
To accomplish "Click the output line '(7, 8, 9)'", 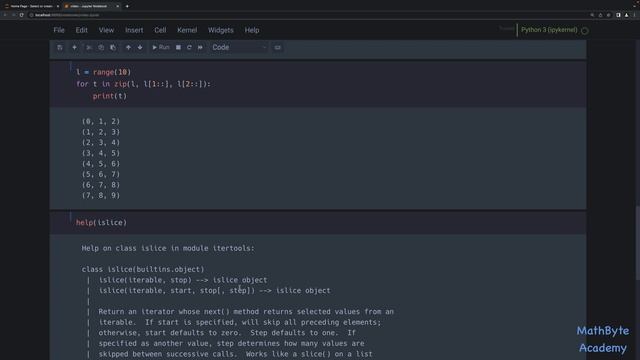I will 101,196.
